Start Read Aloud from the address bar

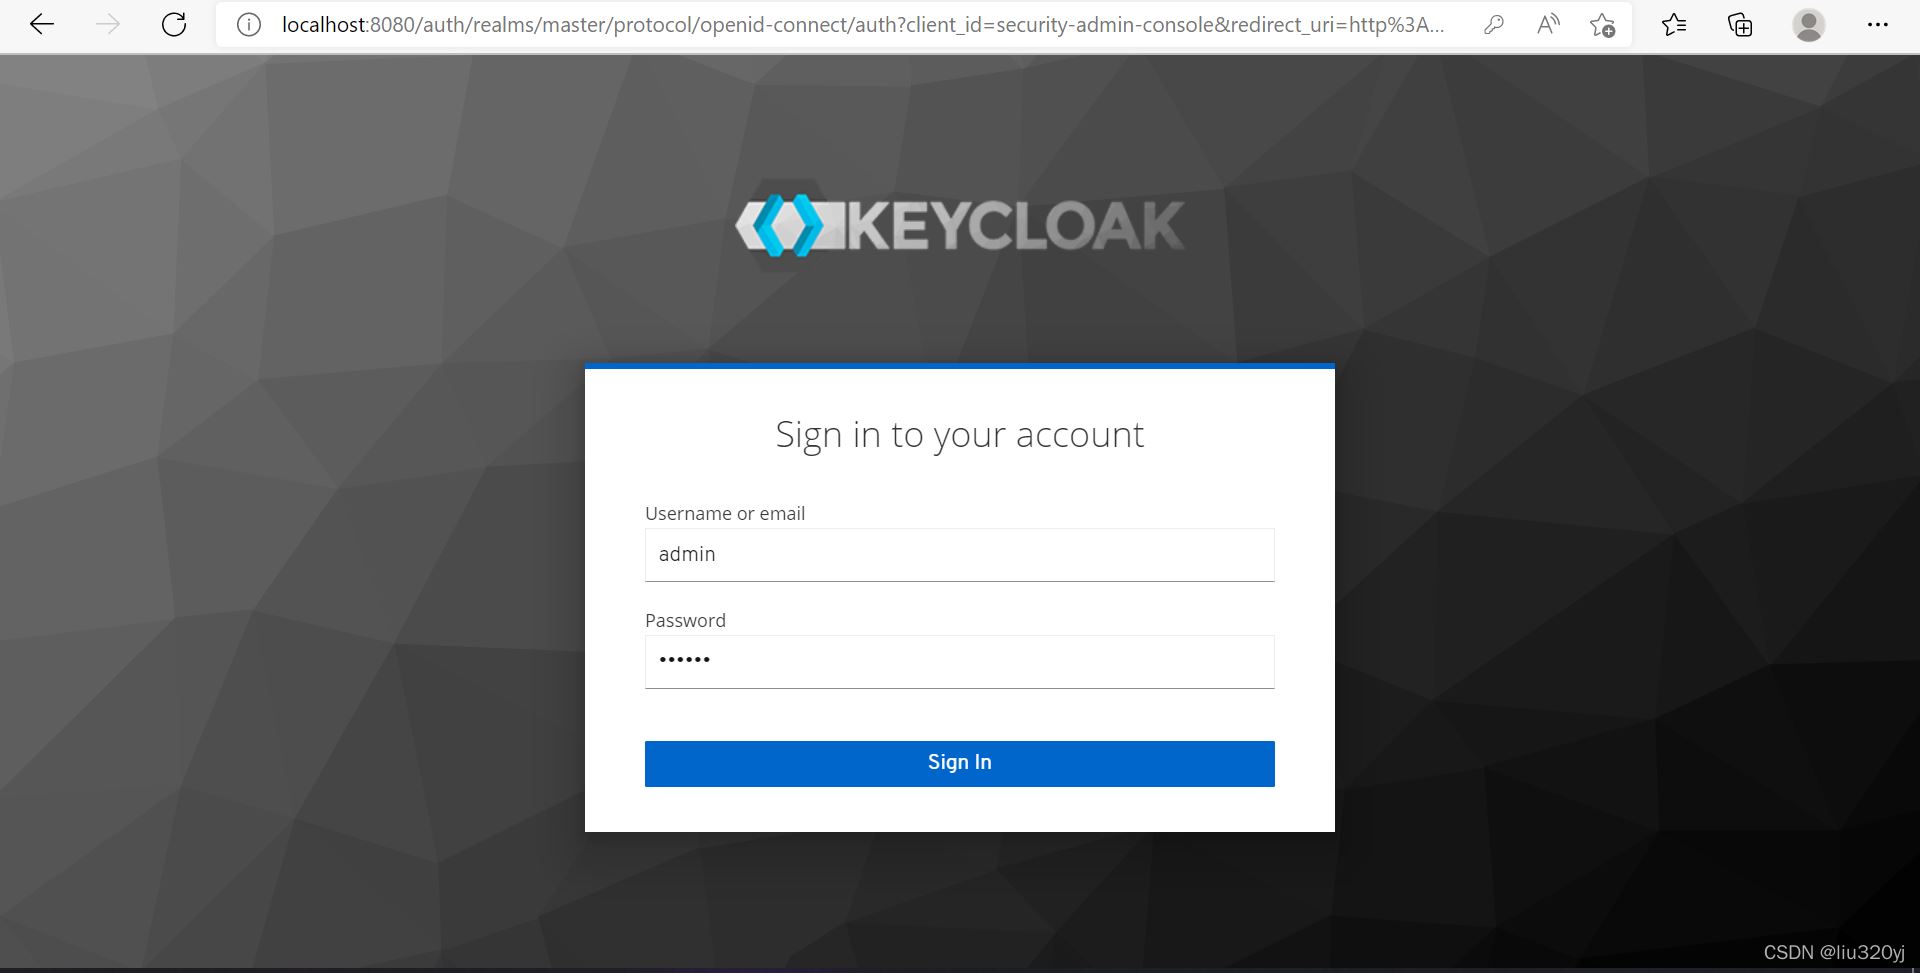tap(1548, 25)
